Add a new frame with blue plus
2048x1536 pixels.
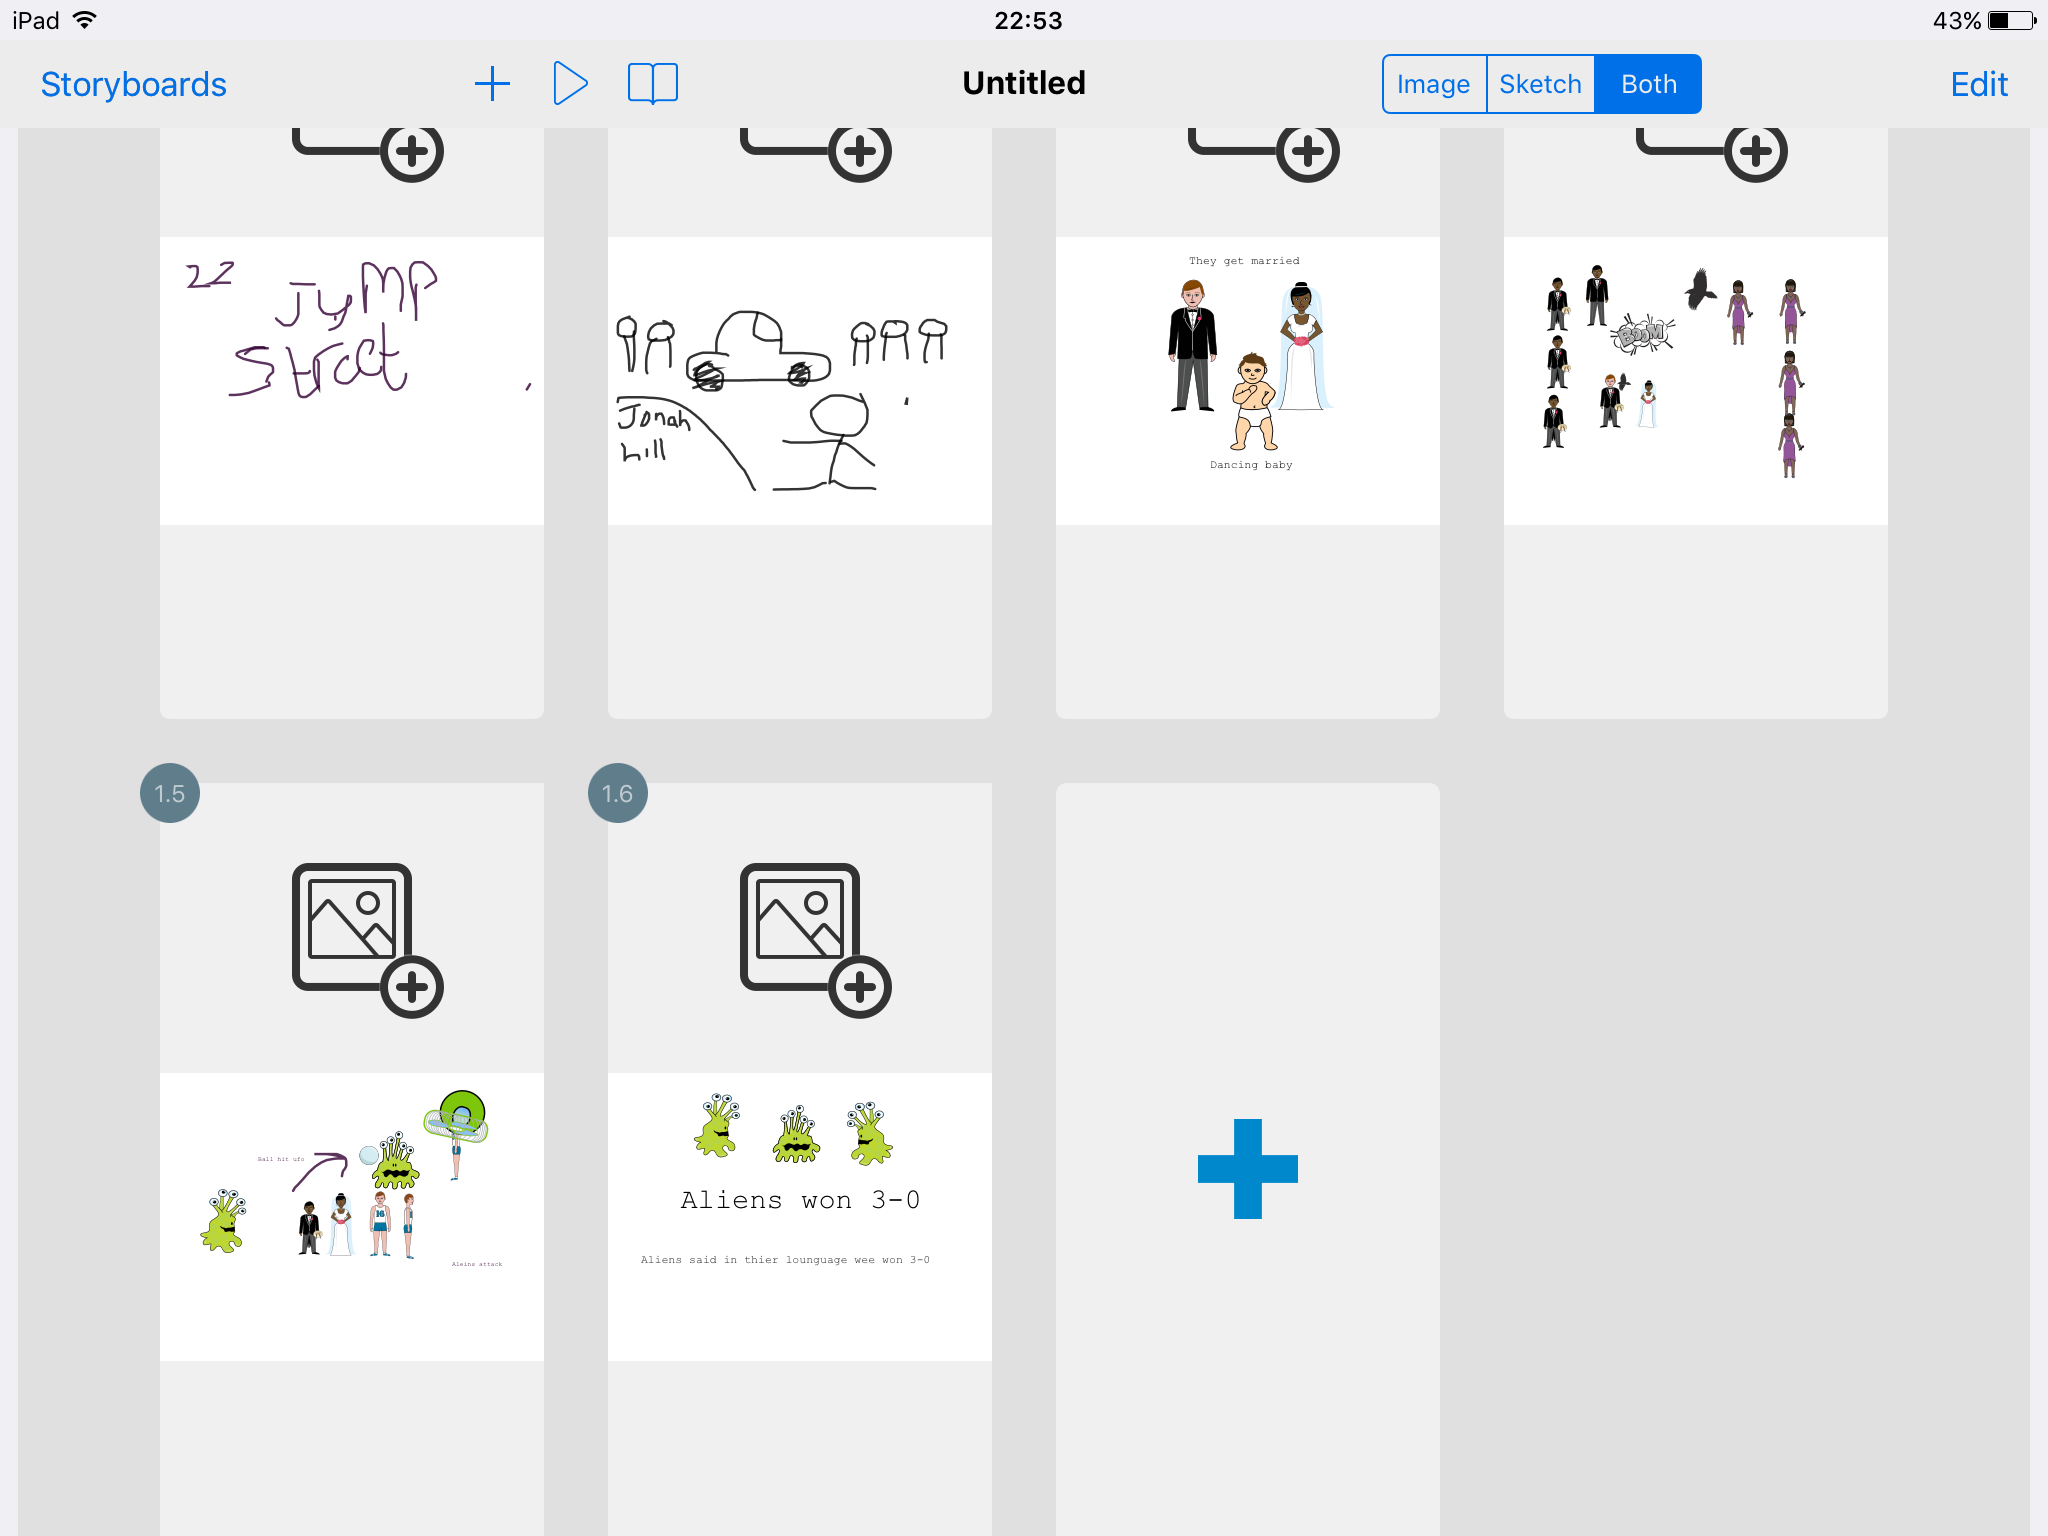click(1248, 1168)
